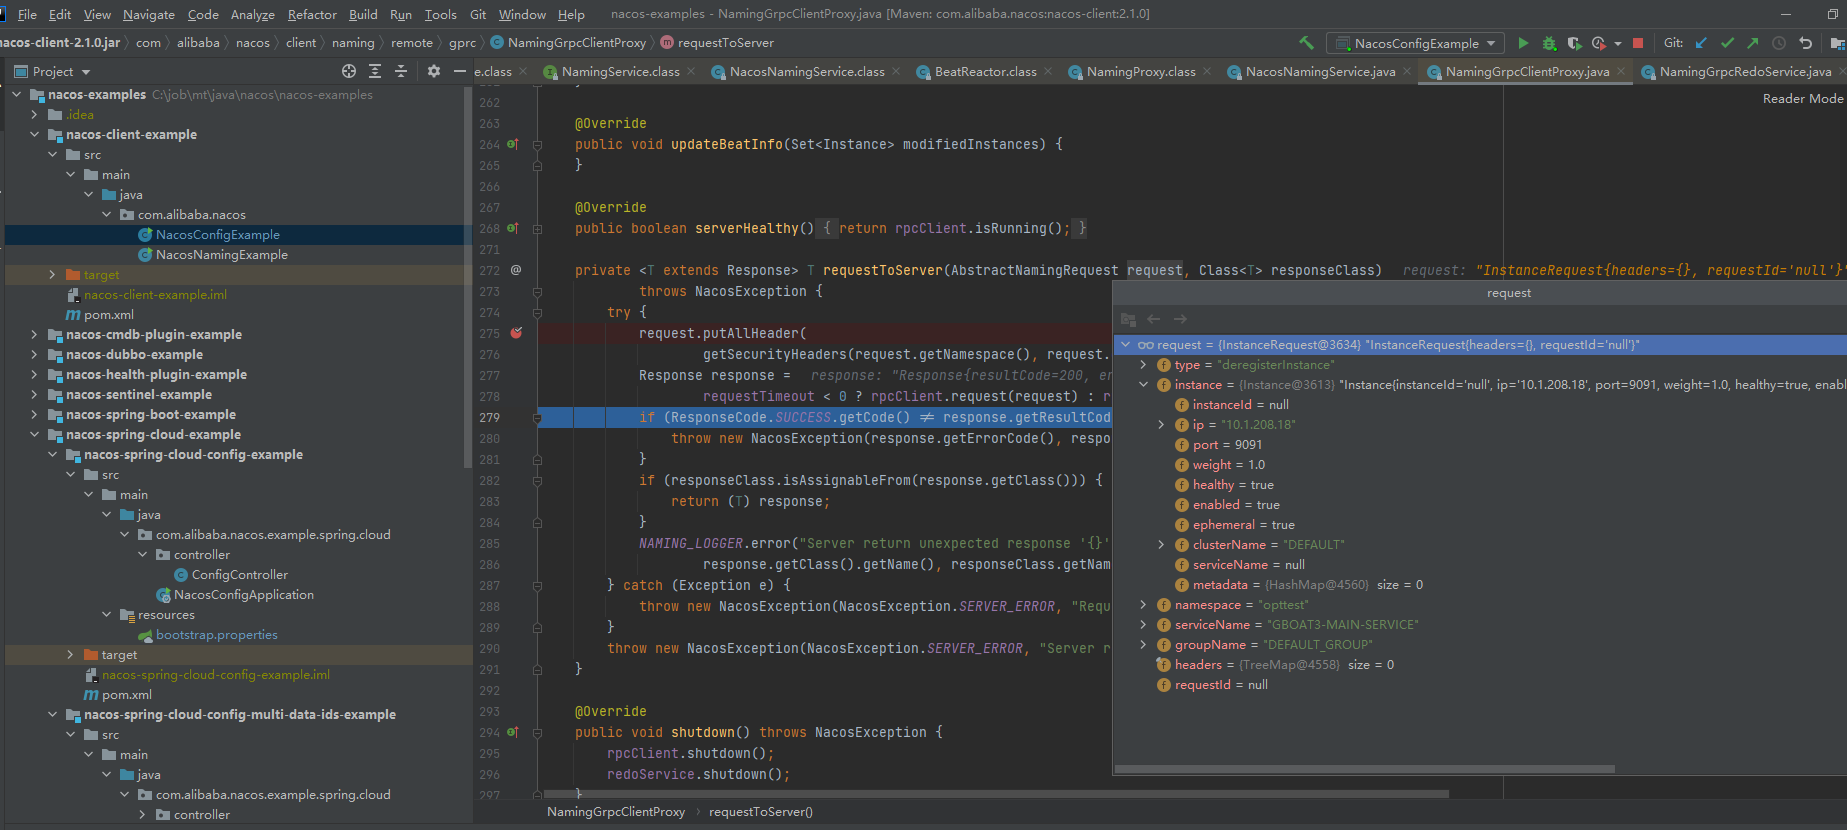
Task: Hide the Project tool window
Action: tap(459, 71)
